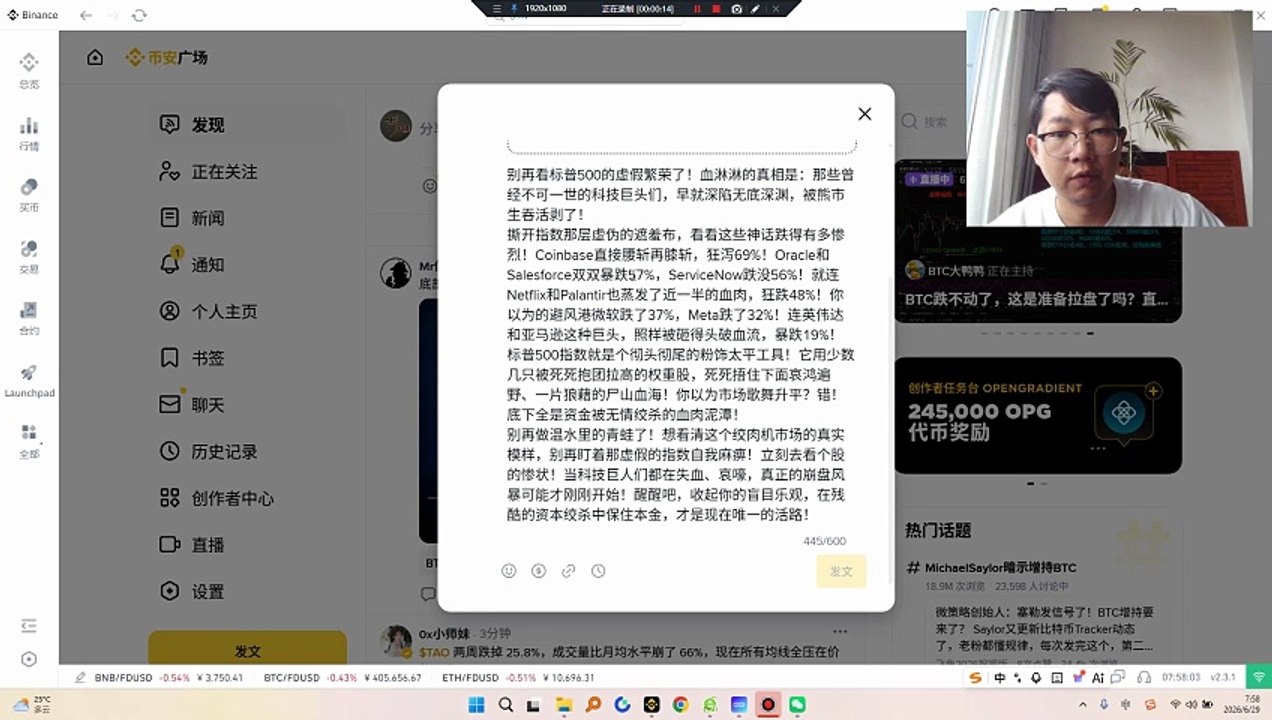Open settings hexagon icon at sidebar bottom

[29, 659]
